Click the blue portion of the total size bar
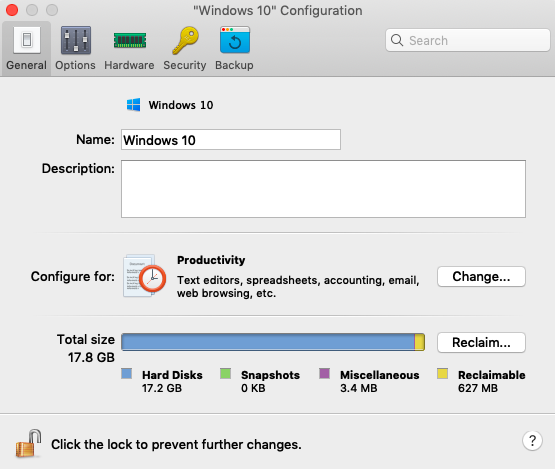 click(x=268, y=342)
